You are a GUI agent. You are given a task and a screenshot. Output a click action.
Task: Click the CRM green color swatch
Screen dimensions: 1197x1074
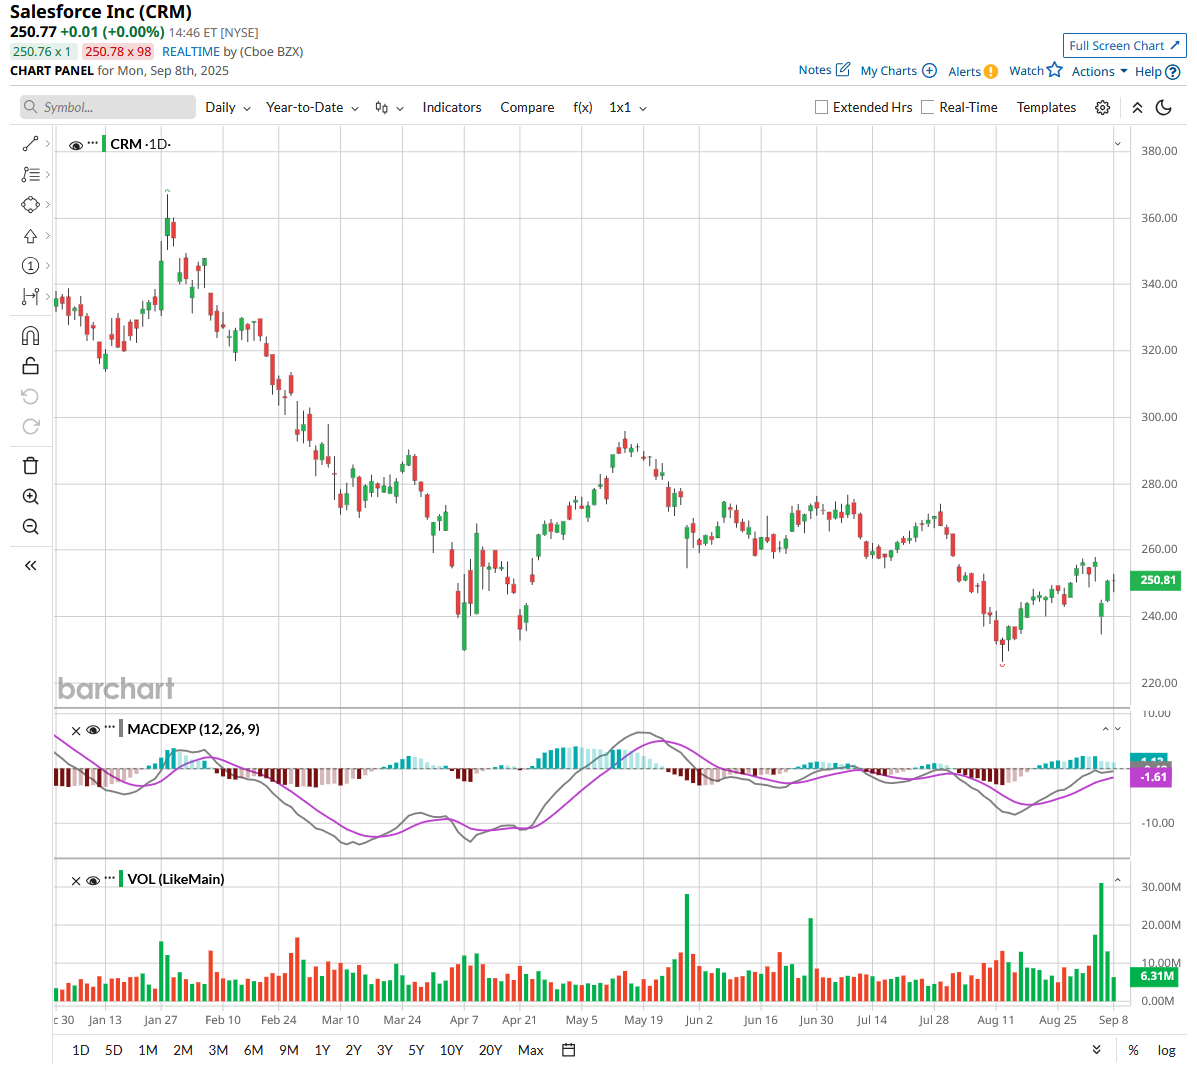(104, 144)
